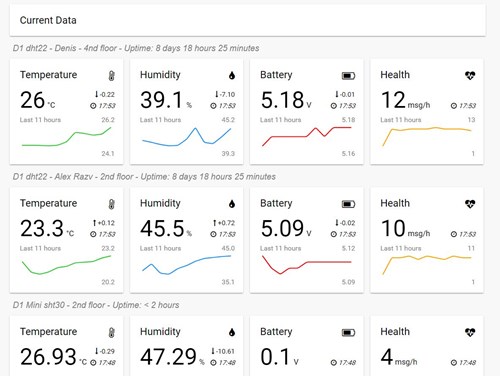The image size is (500, 376).
Task: Click the large '26 °C' temperature reading
Action: (37, 100)
